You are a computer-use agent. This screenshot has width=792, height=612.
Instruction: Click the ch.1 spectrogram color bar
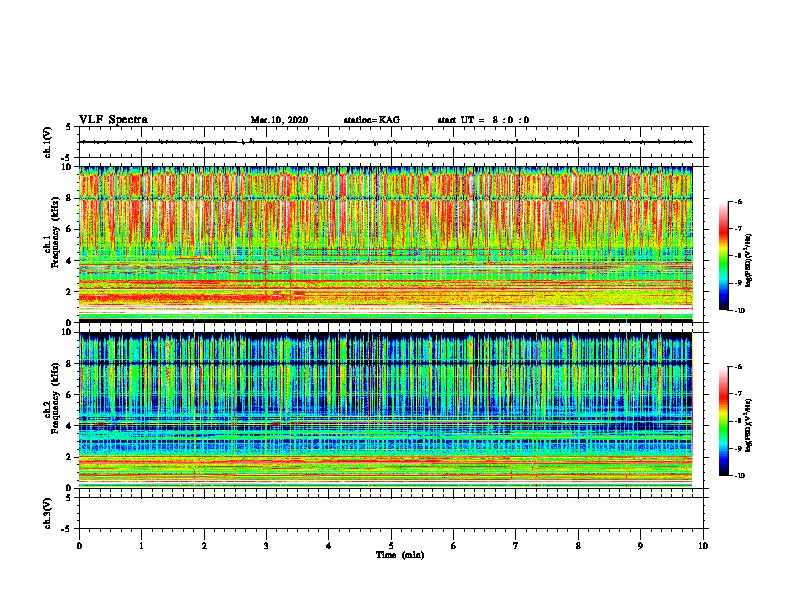tap(723, 256)
